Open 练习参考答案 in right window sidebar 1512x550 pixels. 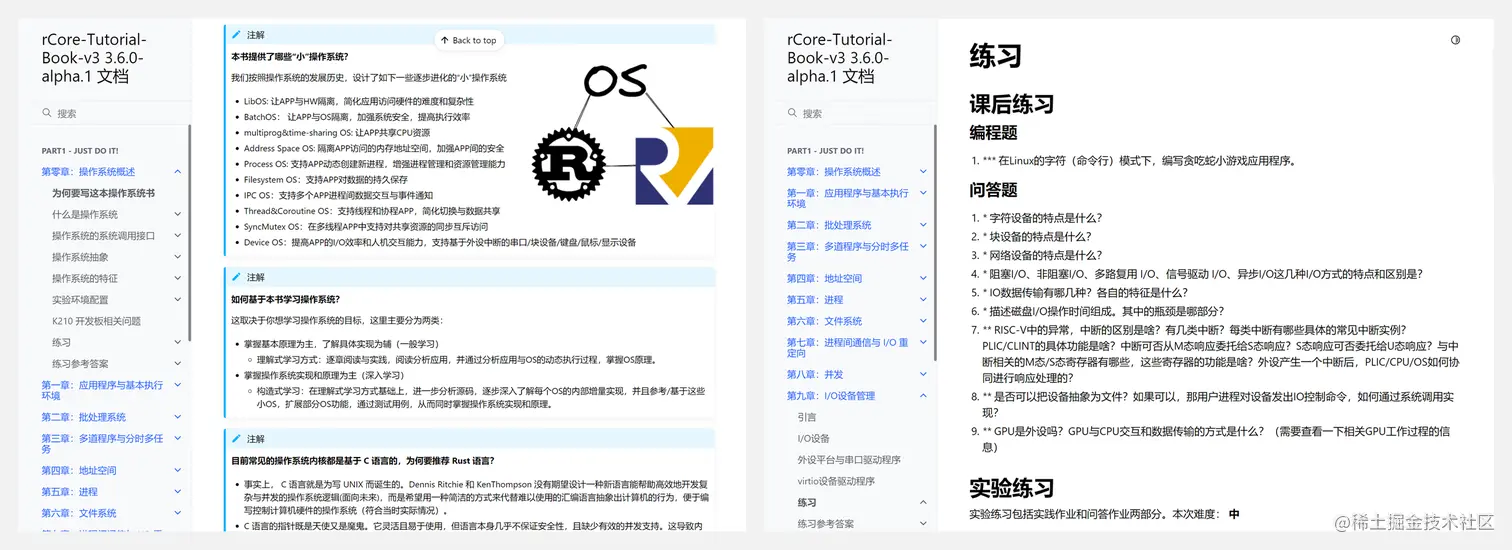(826, 523)
